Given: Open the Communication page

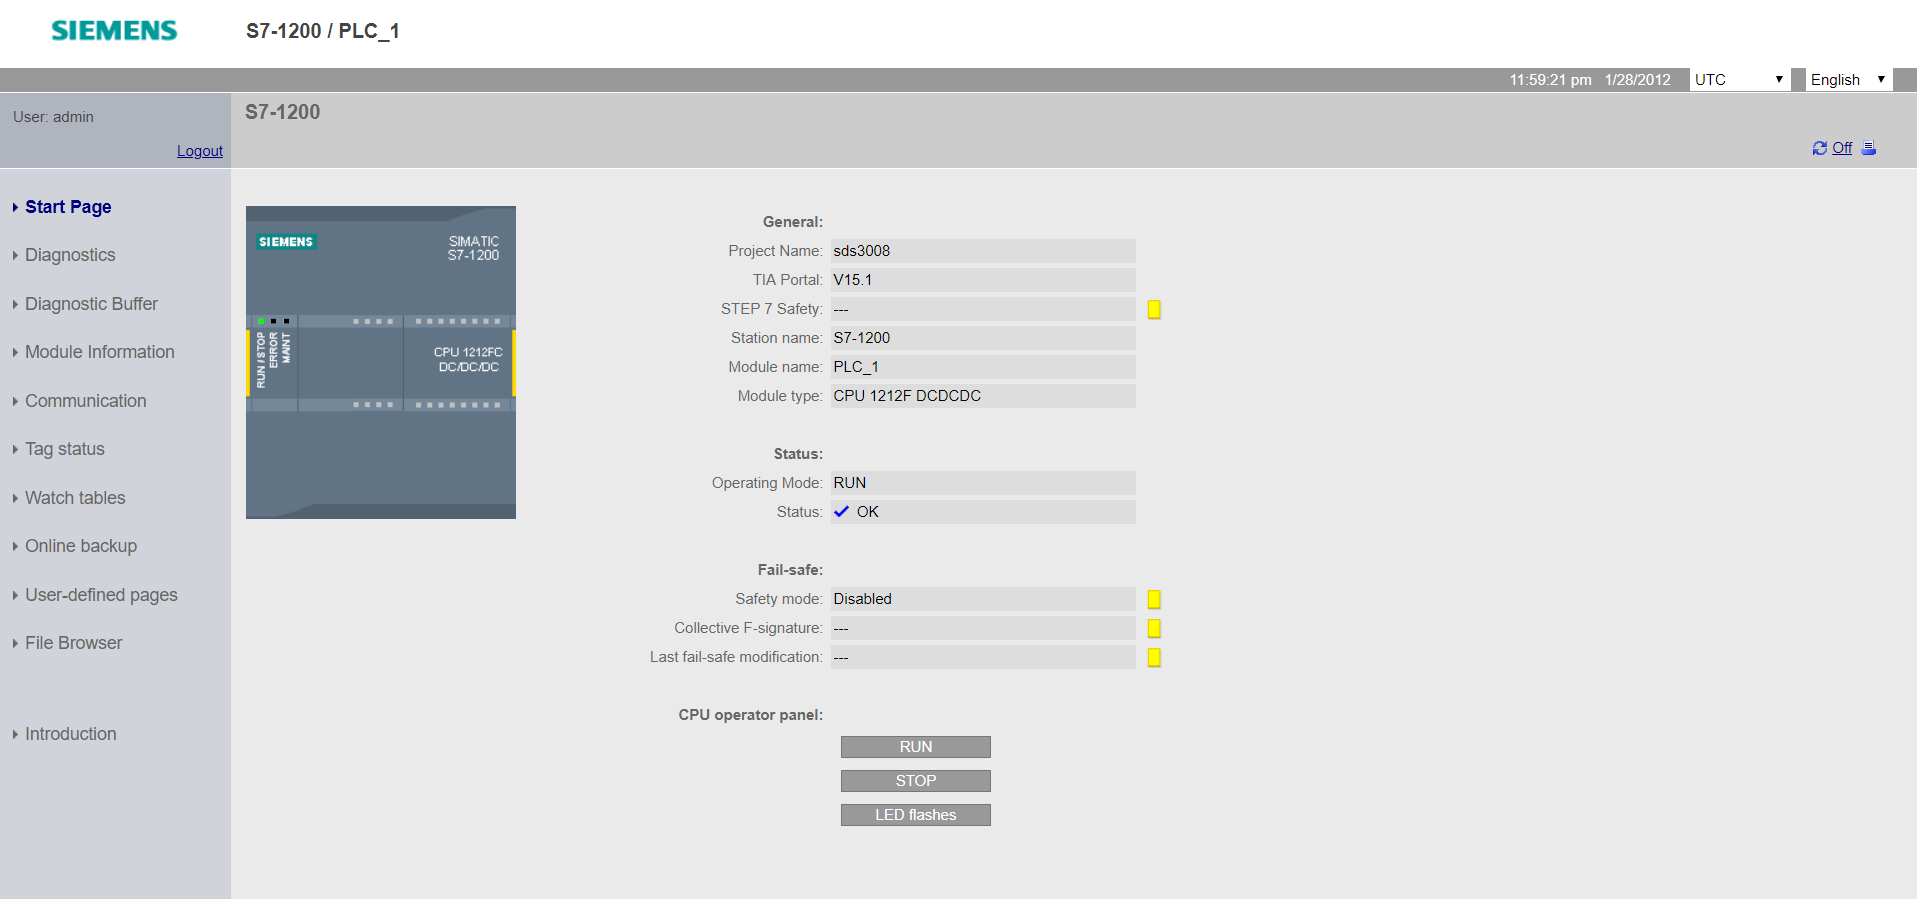Looking at the screenshot, I should pos(85,401).
